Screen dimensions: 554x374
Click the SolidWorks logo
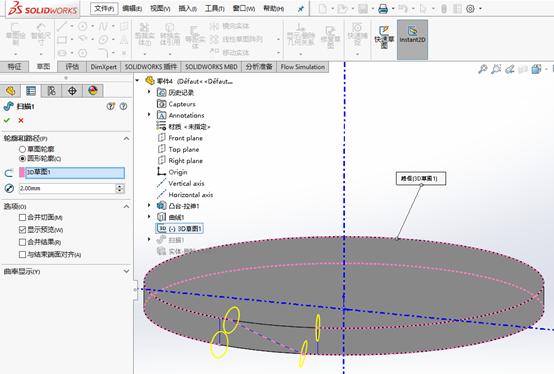tap(43, 9)
